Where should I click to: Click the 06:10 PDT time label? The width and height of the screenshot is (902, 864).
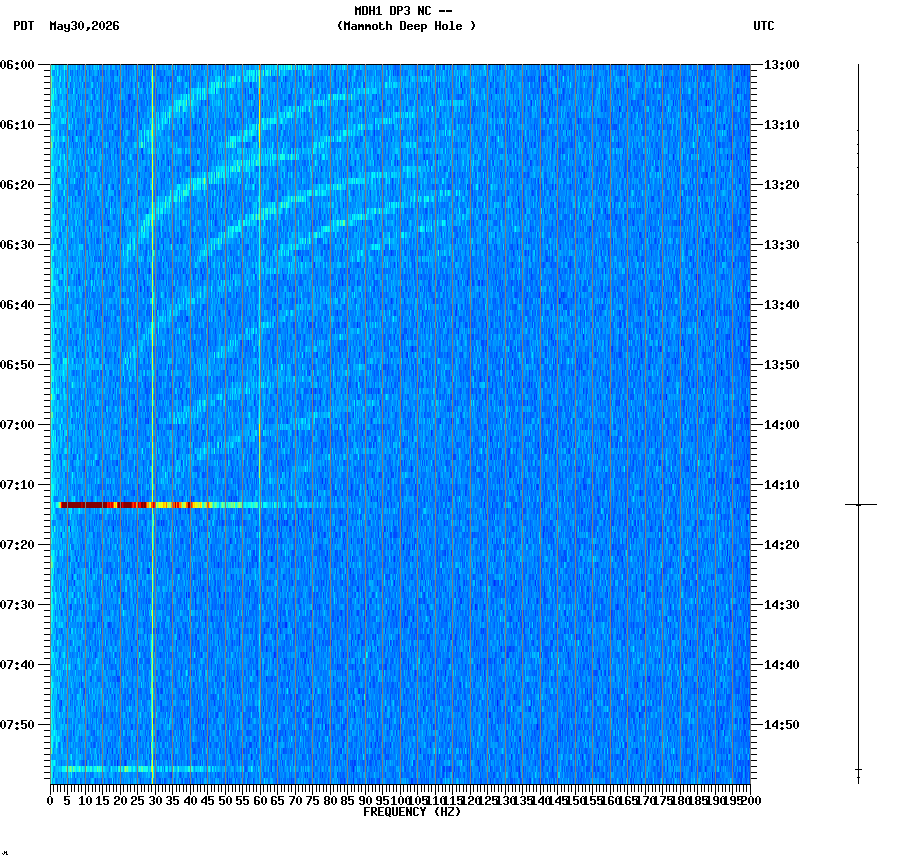click(x=17, y=125)
